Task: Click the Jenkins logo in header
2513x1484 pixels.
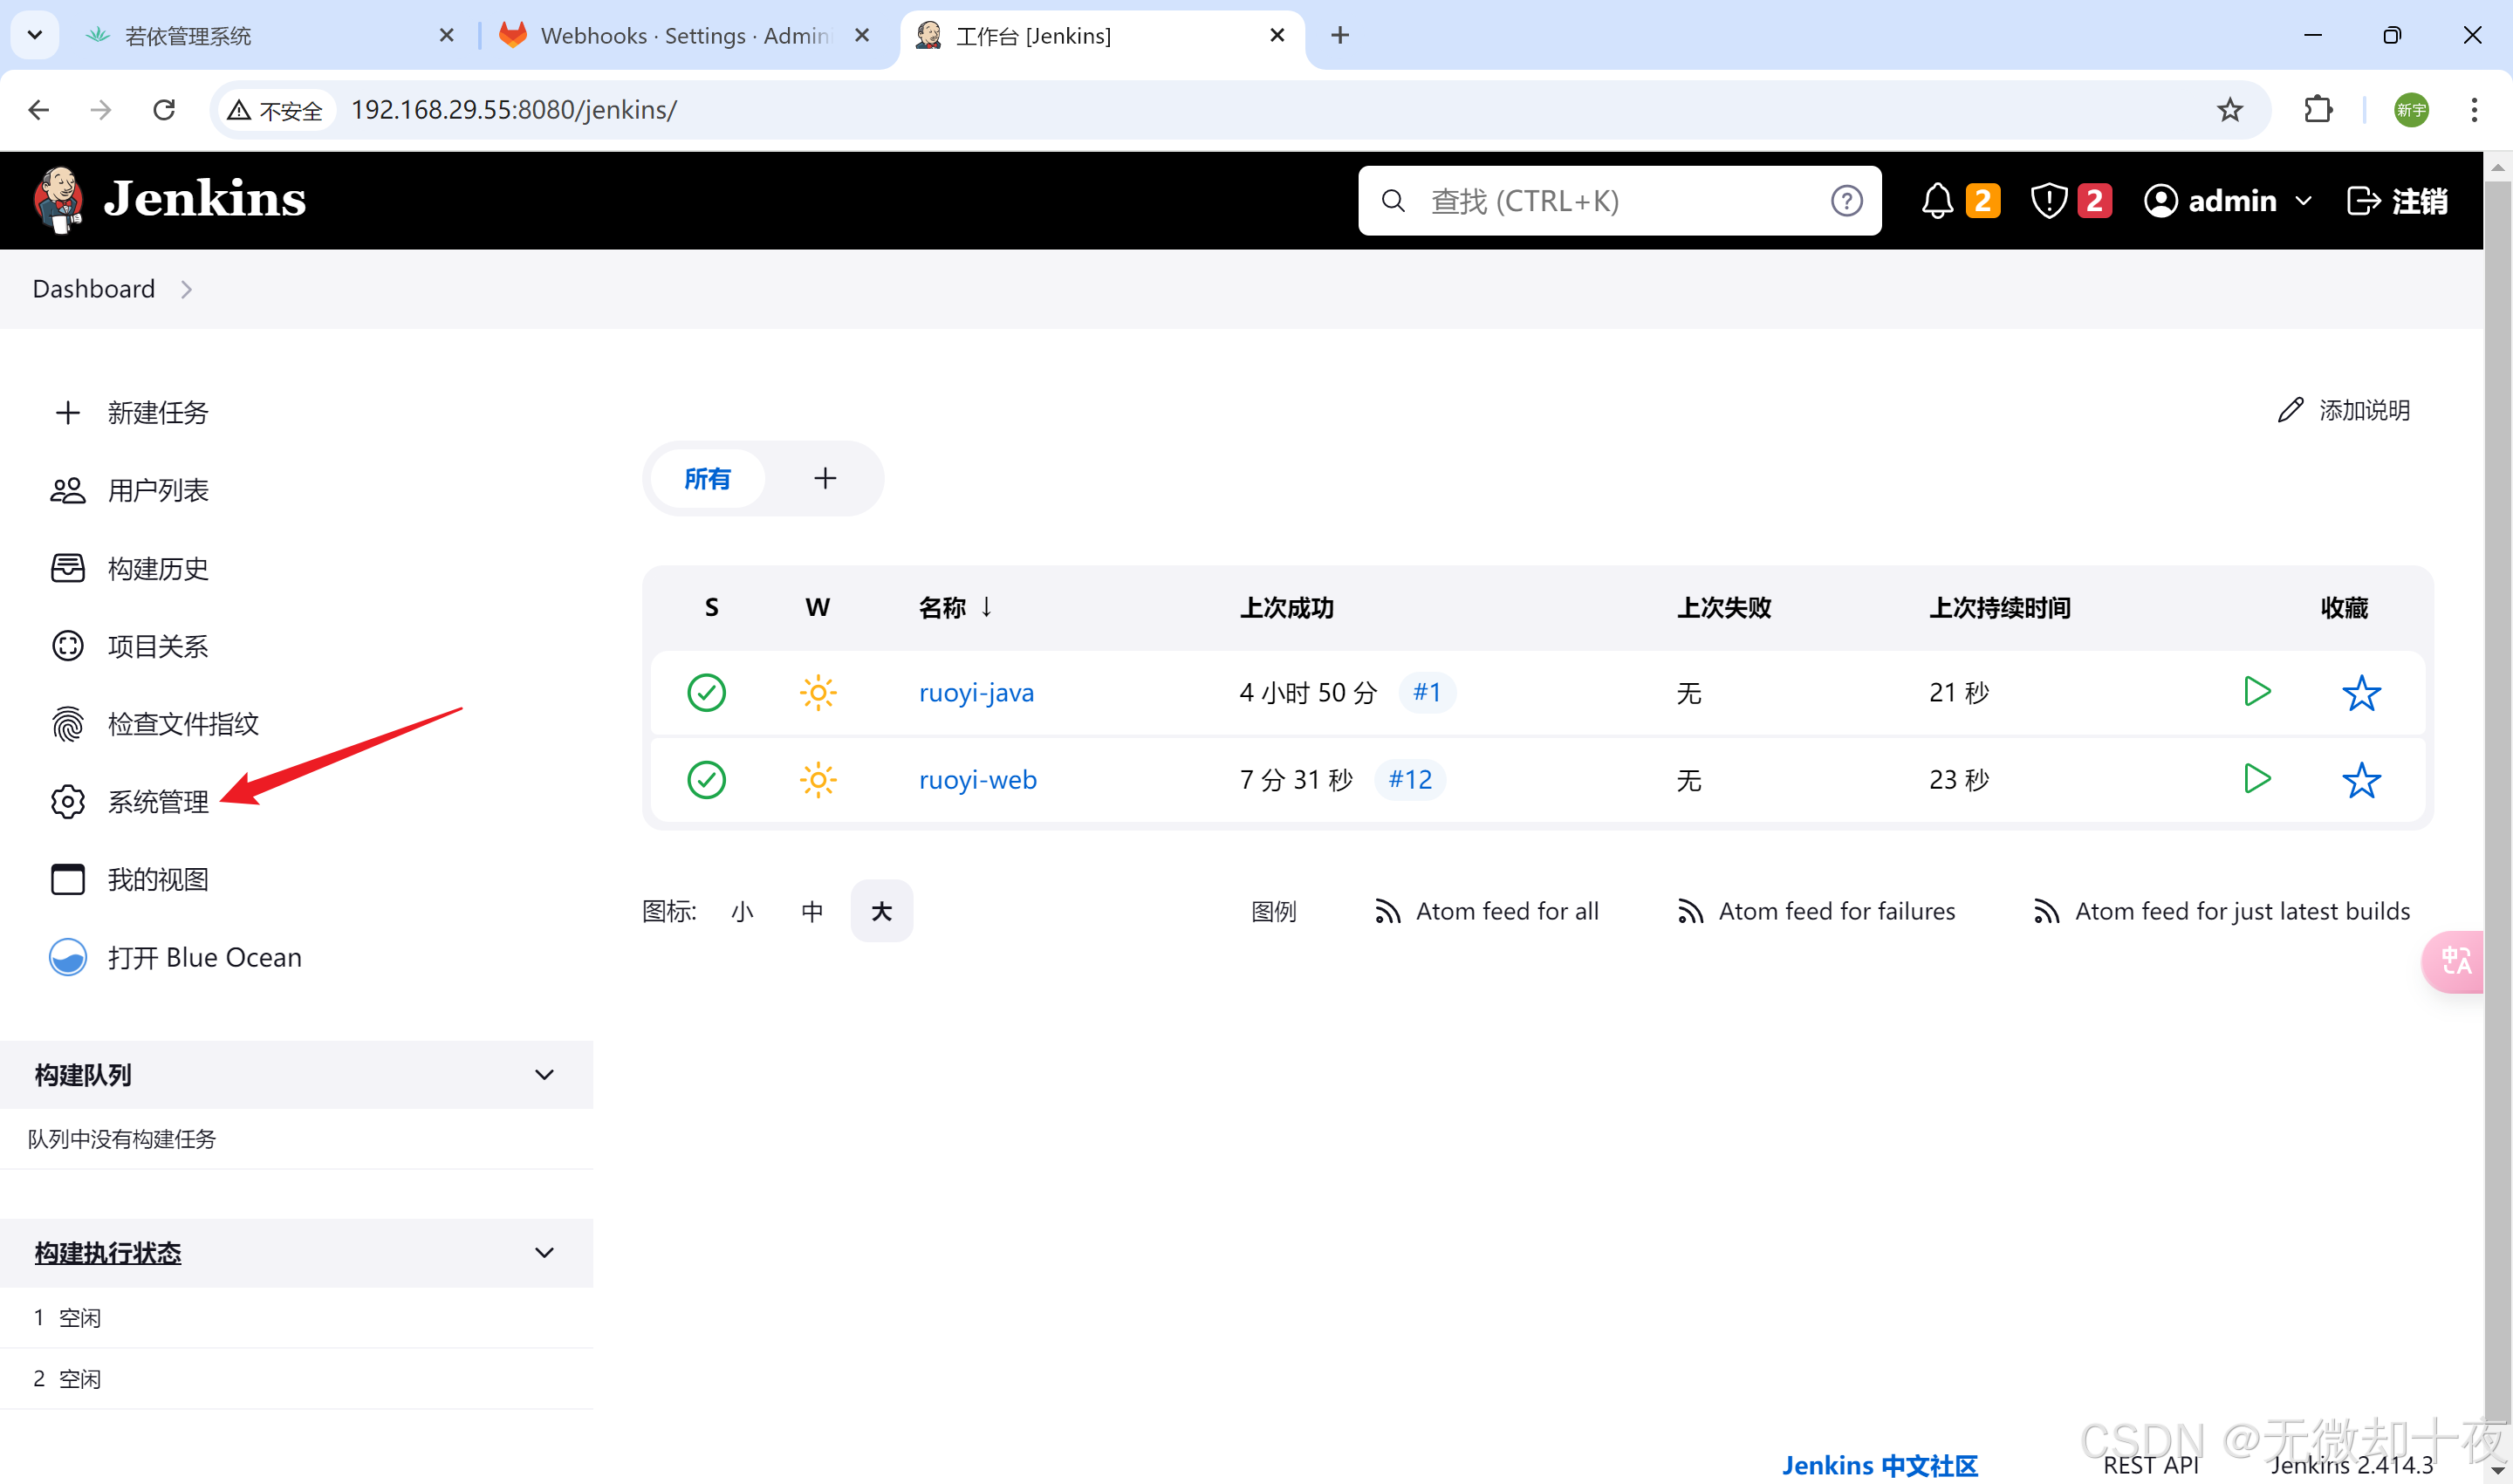Action: [x=170, y=199]
